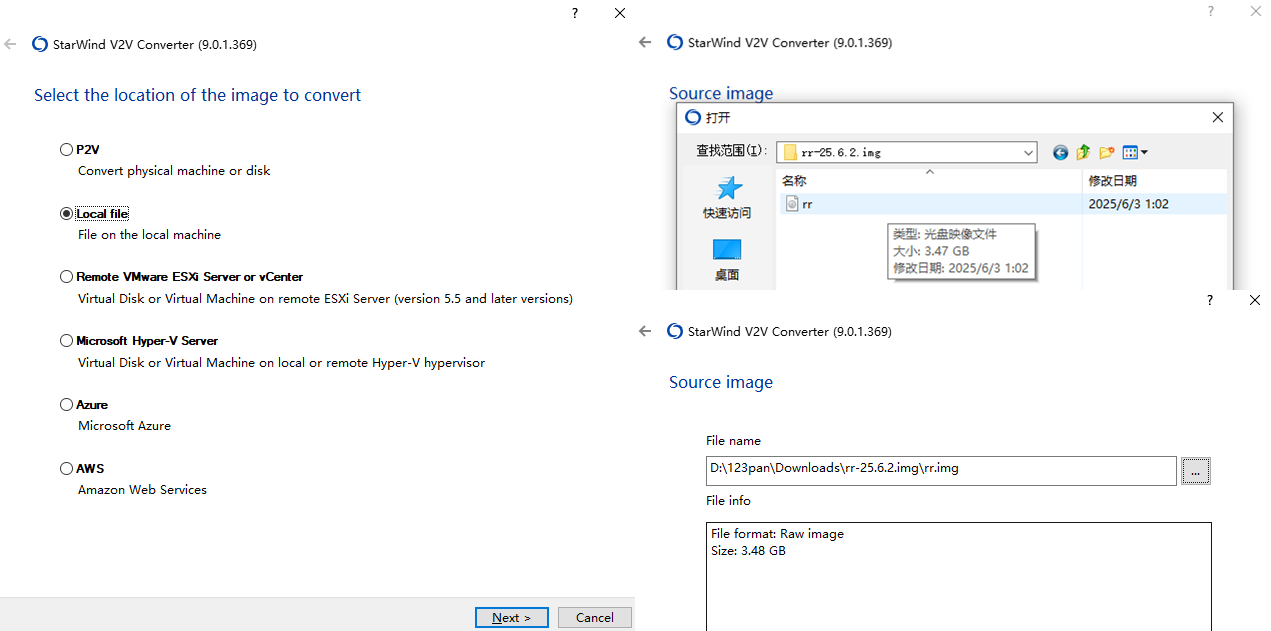Click the Next button
Viewport: 1271px width, 631px height.
coord(512,618)
